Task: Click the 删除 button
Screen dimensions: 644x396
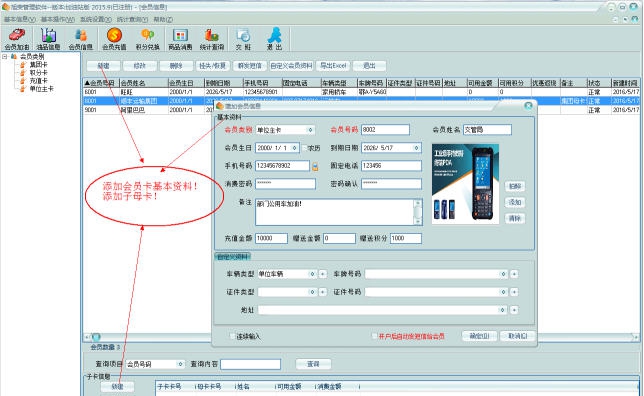Action: (x=176, y=66)
